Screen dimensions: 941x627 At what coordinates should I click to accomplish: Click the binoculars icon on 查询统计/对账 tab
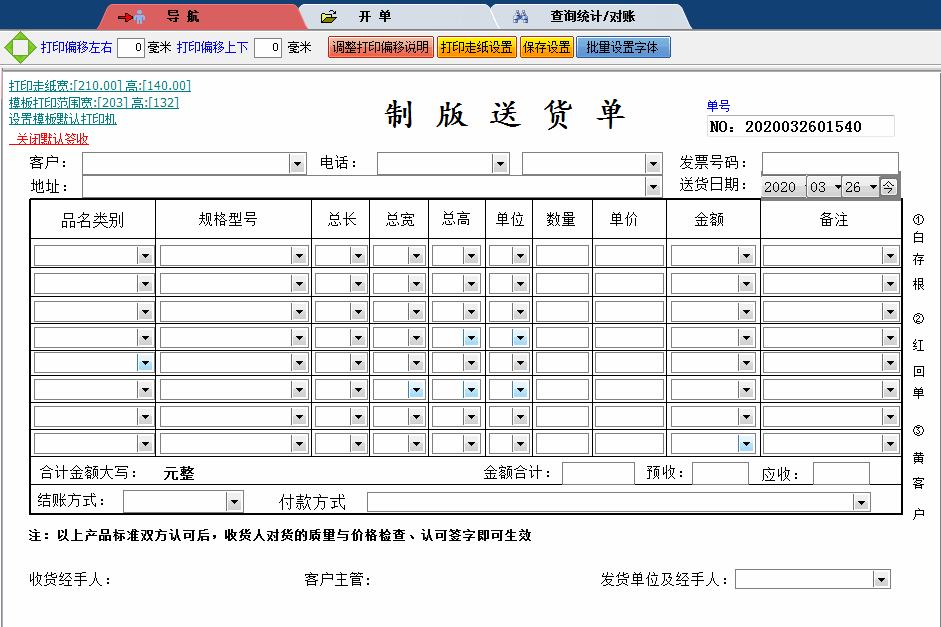coord(522,16)
